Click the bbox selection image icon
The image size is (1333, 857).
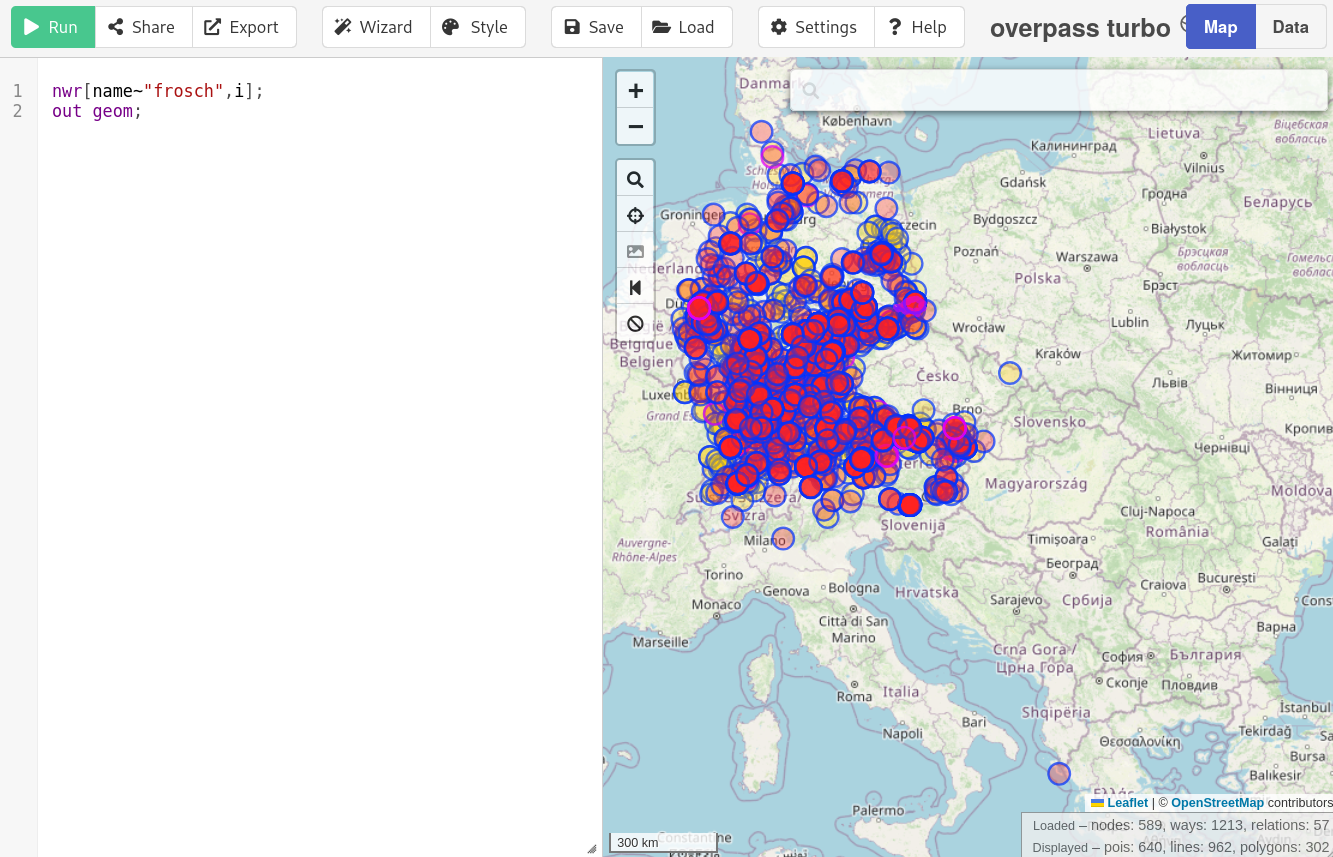[x=635, y=252]
